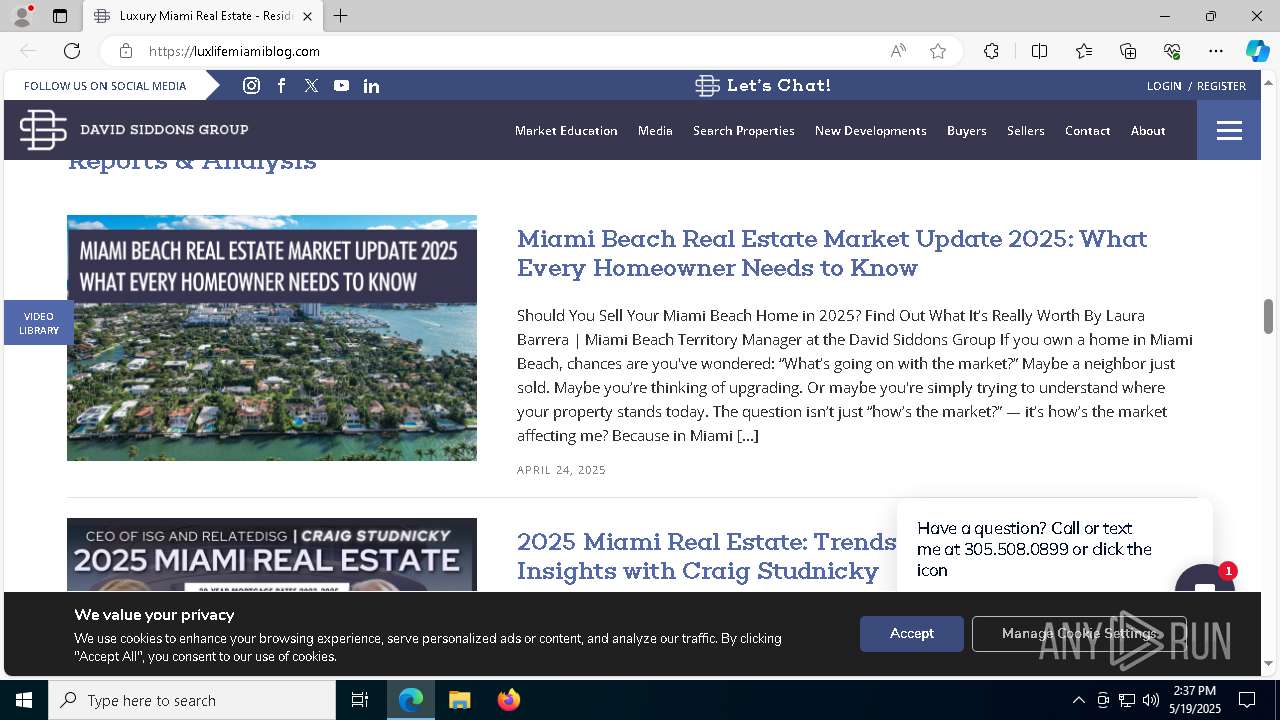The height and width of the screenshot is (720, 1280).
Task: Open the Sellers menu item
Action: click(x=1026, y=131)
